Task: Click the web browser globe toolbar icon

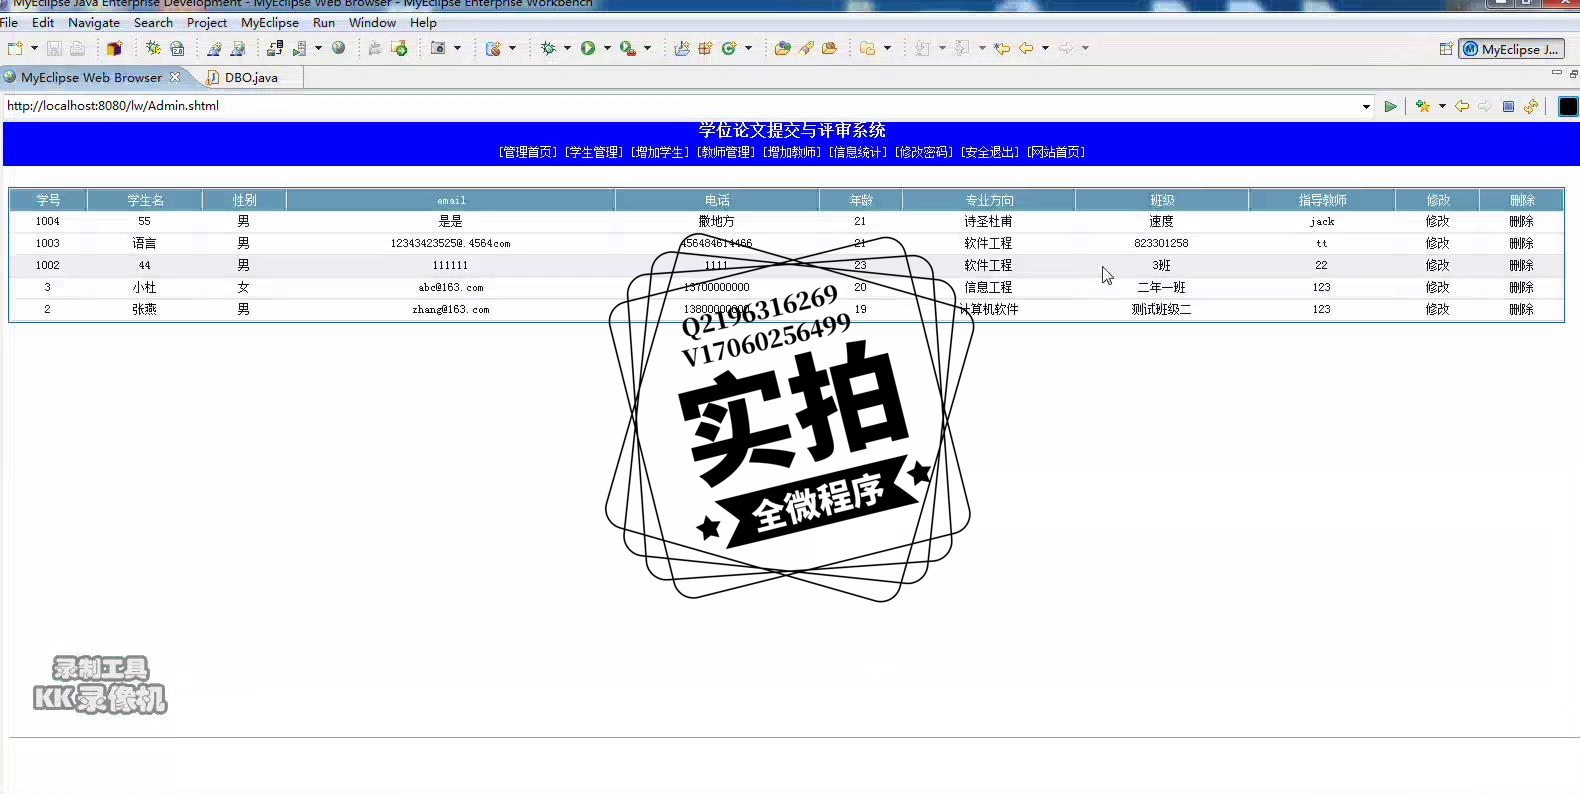Action: [339, 48]
